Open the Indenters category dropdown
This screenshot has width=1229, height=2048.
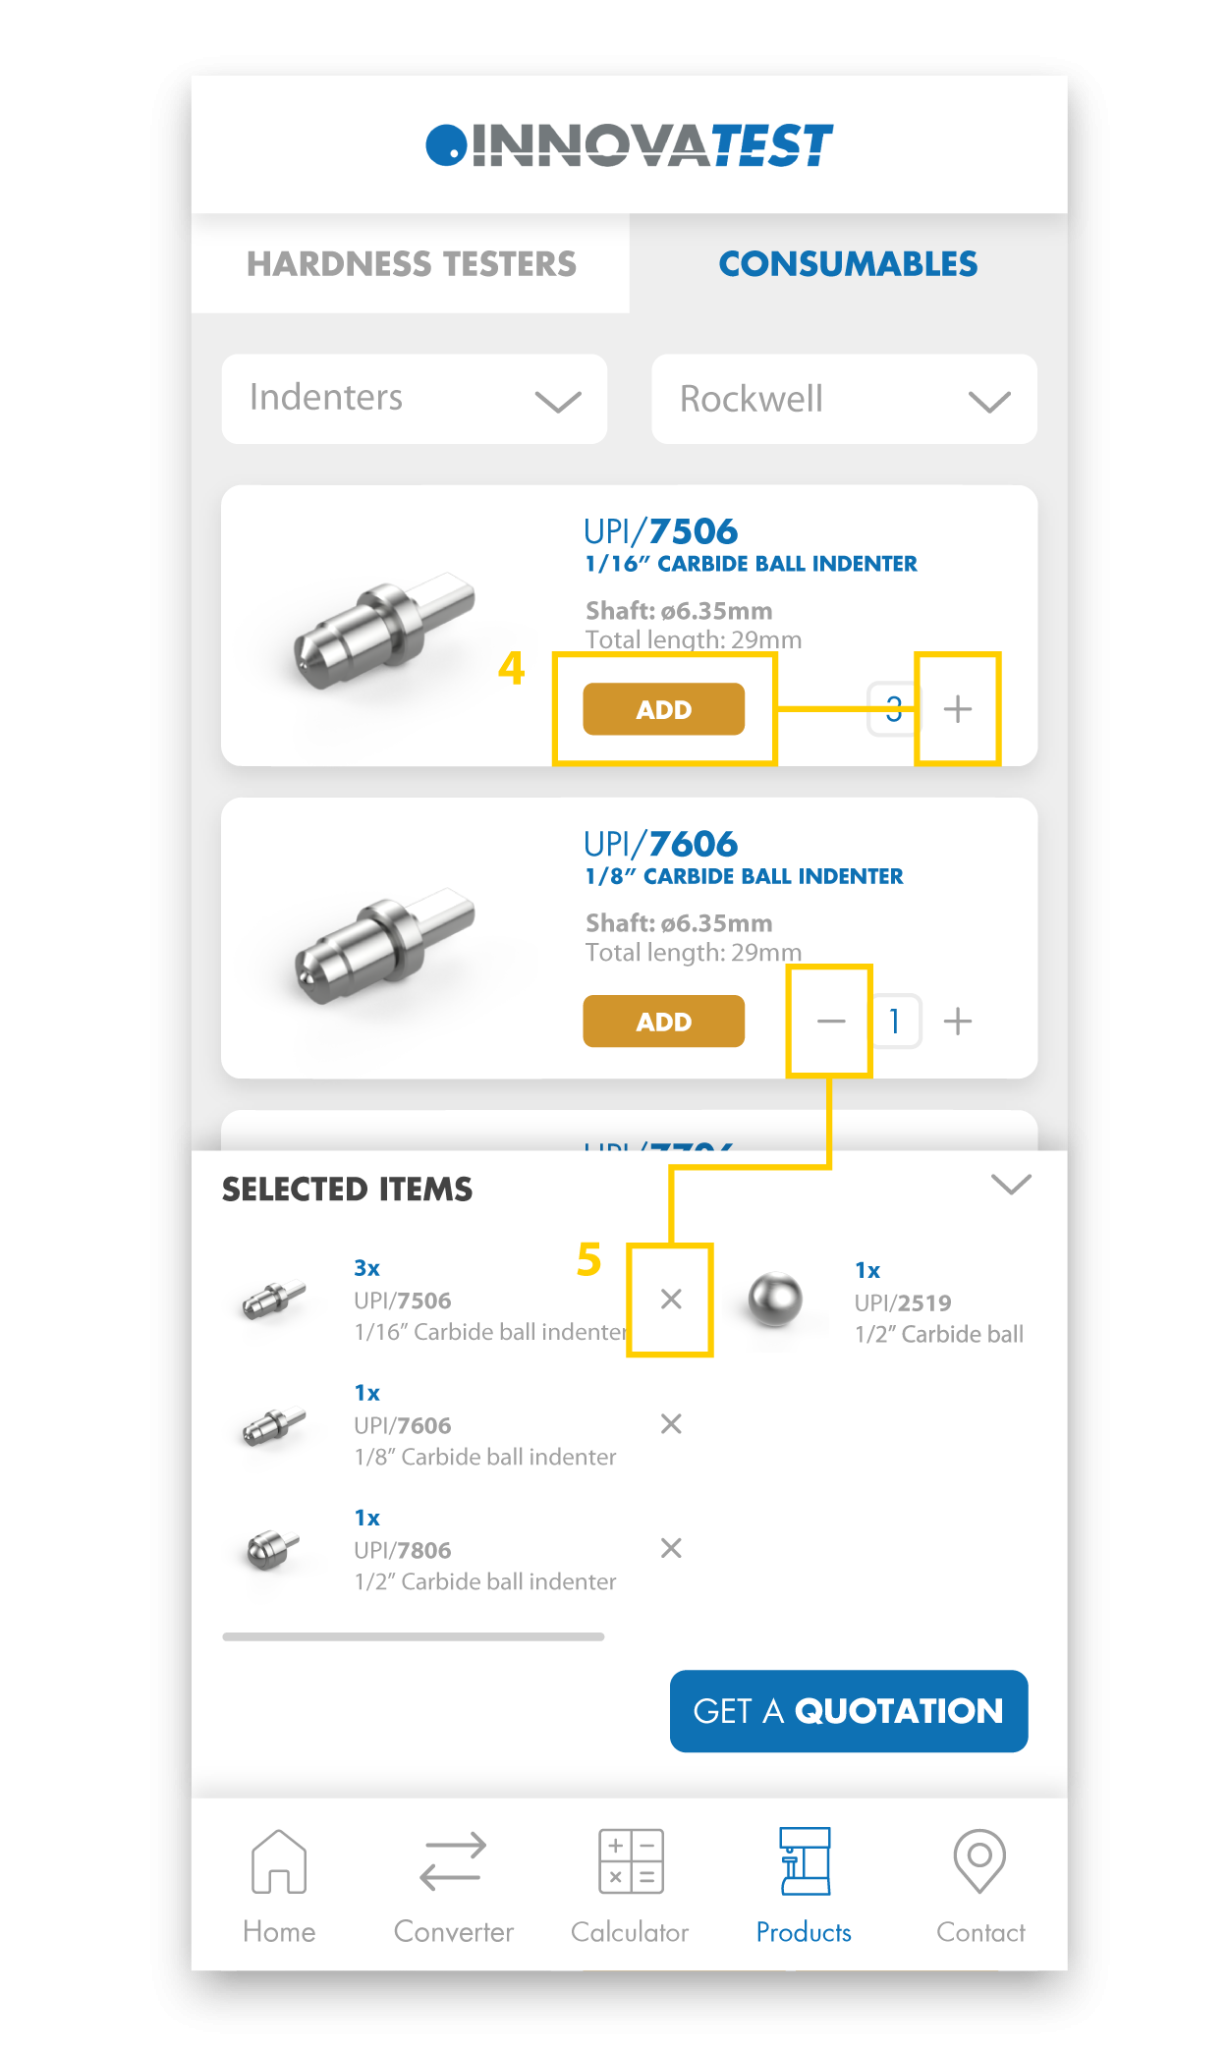(414, 399)
